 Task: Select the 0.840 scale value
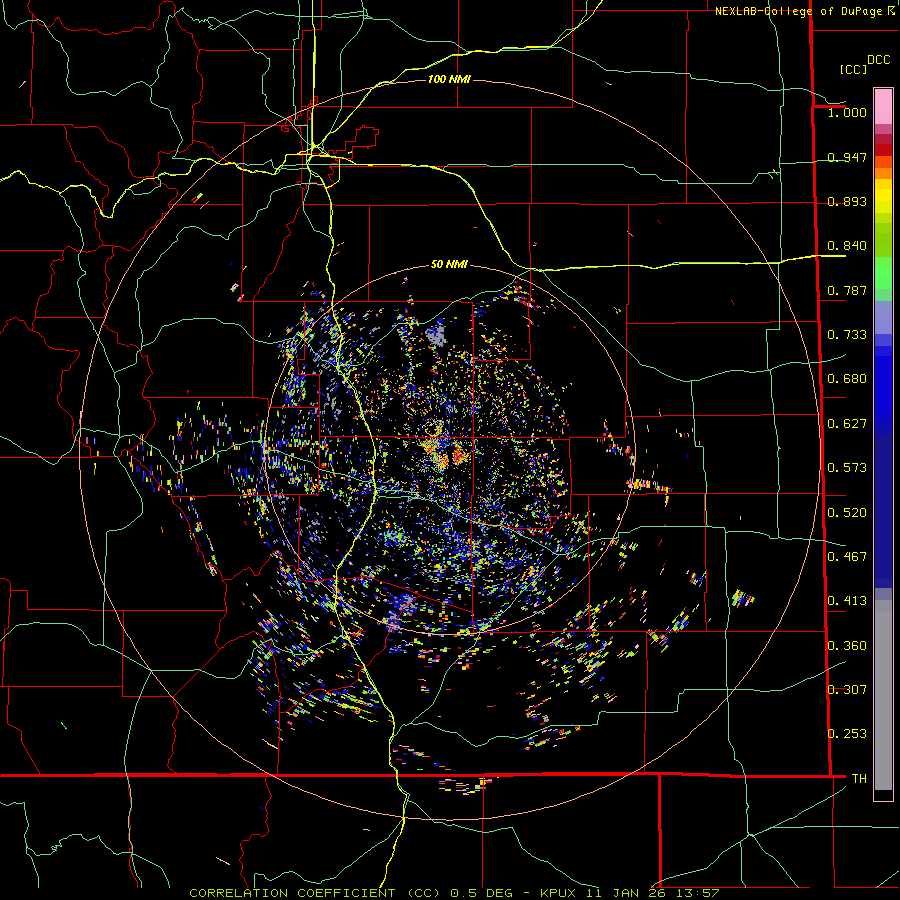click(x=847, y=246)
